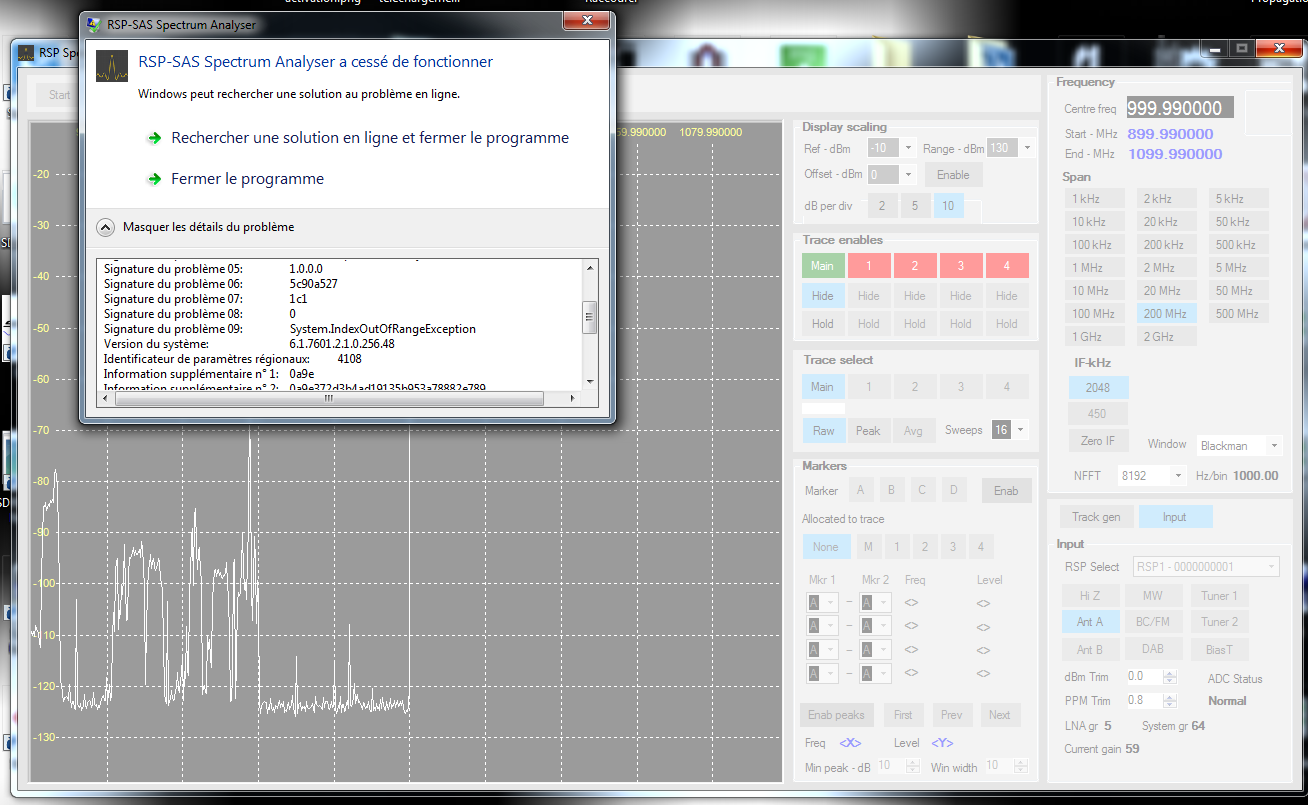Hide the Main trace
This screenshot has height=805, width=1308.
coord(822,296)
